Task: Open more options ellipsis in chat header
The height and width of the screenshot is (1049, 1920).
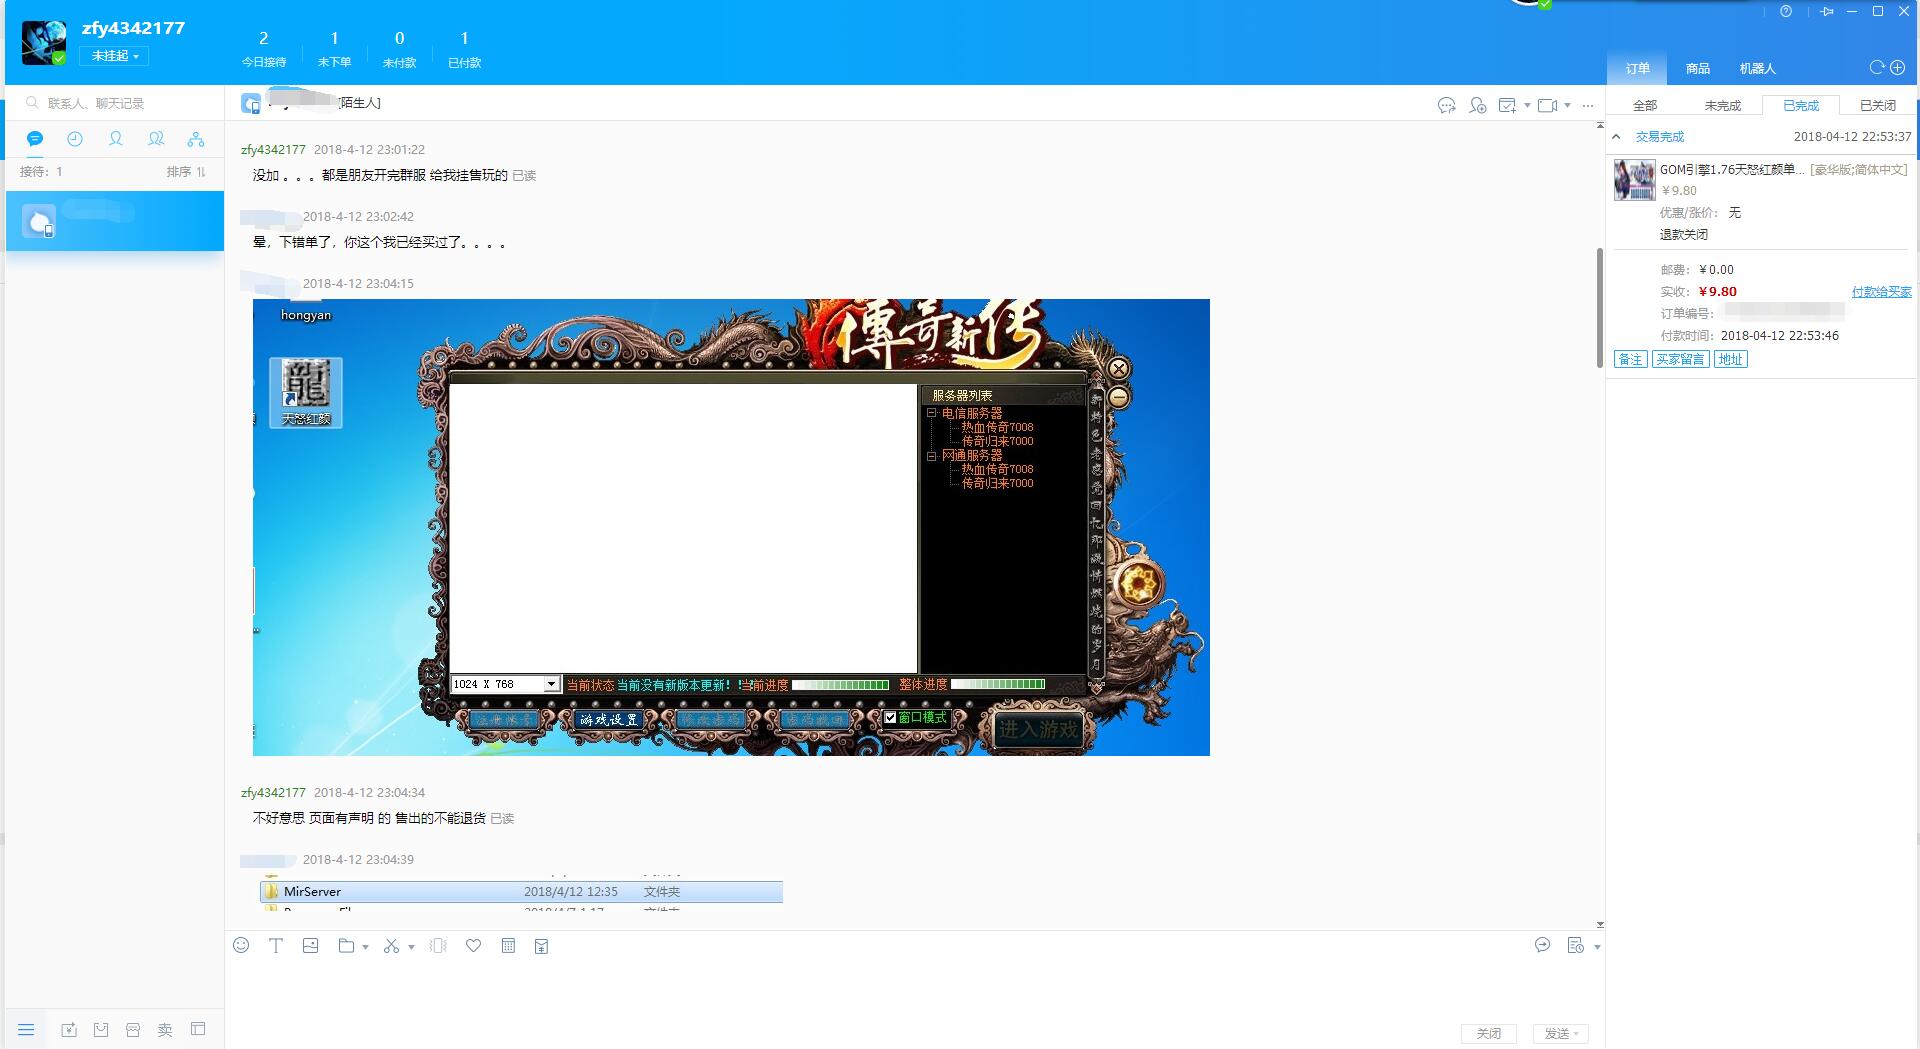Action: (1588, 105)
